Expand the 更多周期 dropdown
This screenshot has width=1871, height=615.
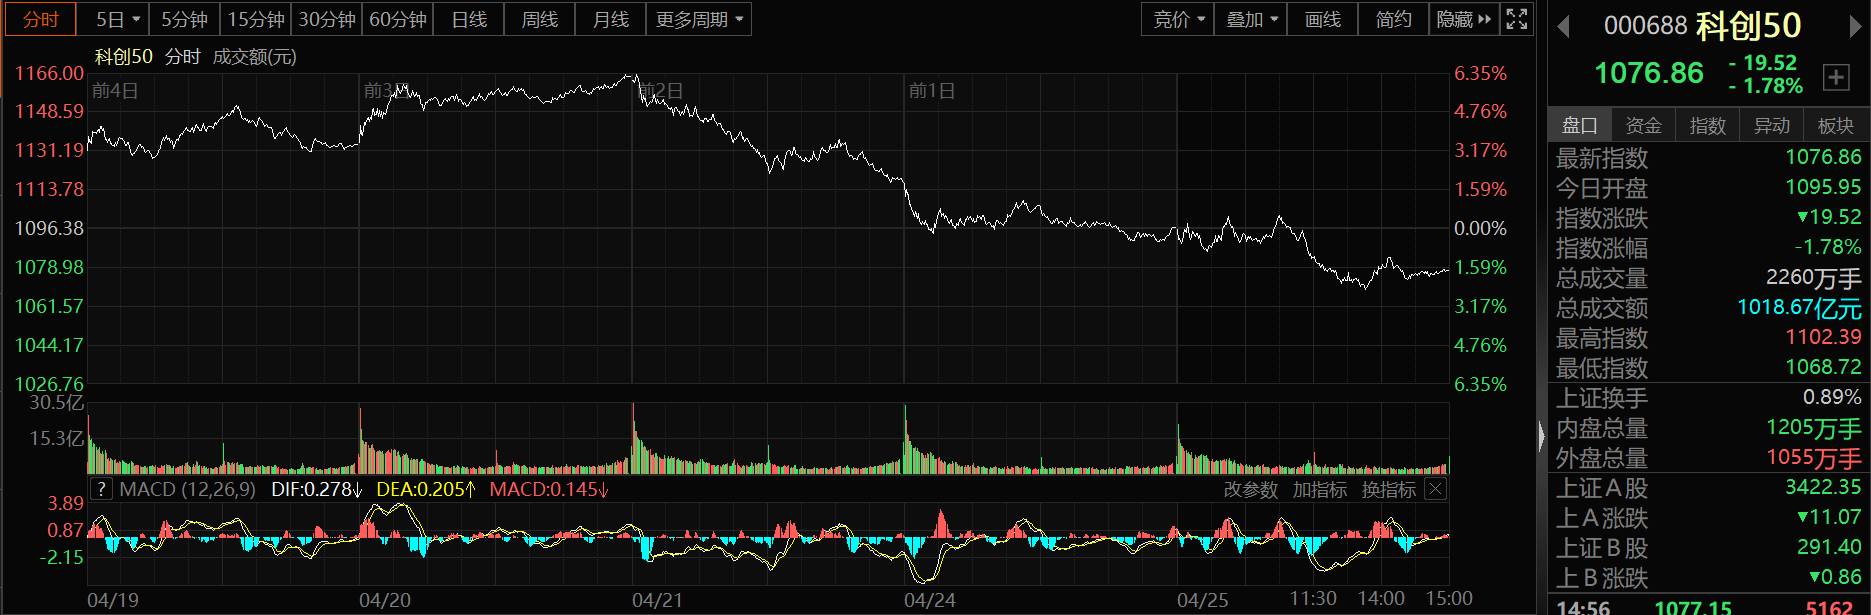click(x=699, y=19)
